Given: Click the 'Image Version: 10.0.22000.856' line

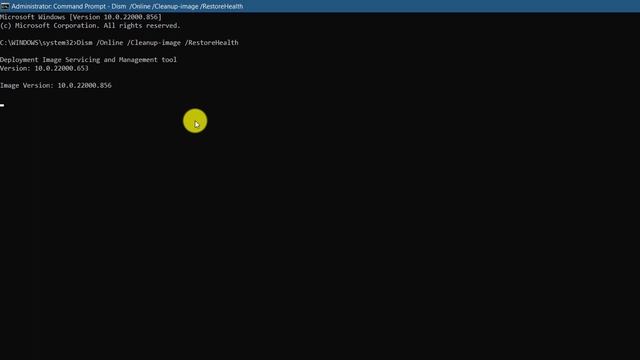Looking at the screenshot, I should pyautogui.click(x=56, y=85).
